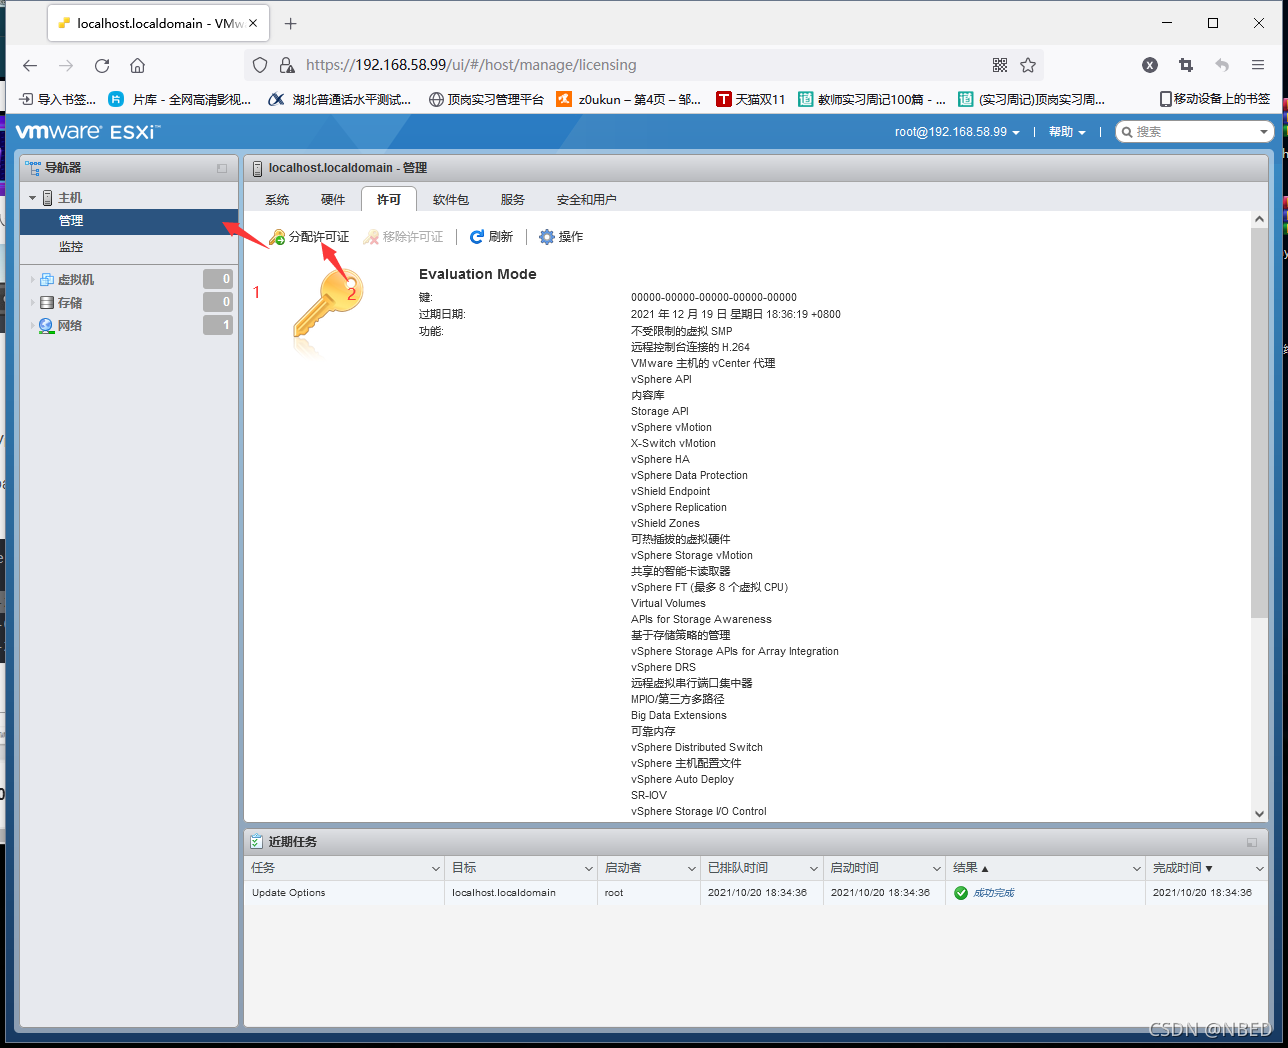
Task: Open the browser hamburger menu
Action: [1258, 65]
